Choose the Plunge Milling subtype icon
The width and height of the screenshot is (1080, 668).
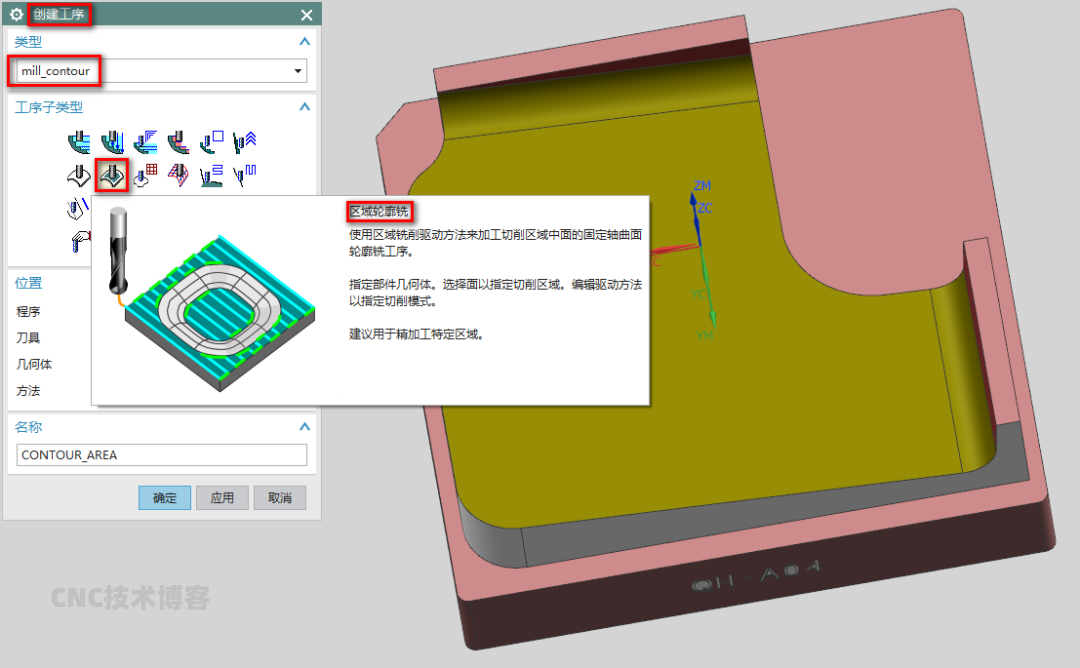pyautogui.click(x=112, y=143)
